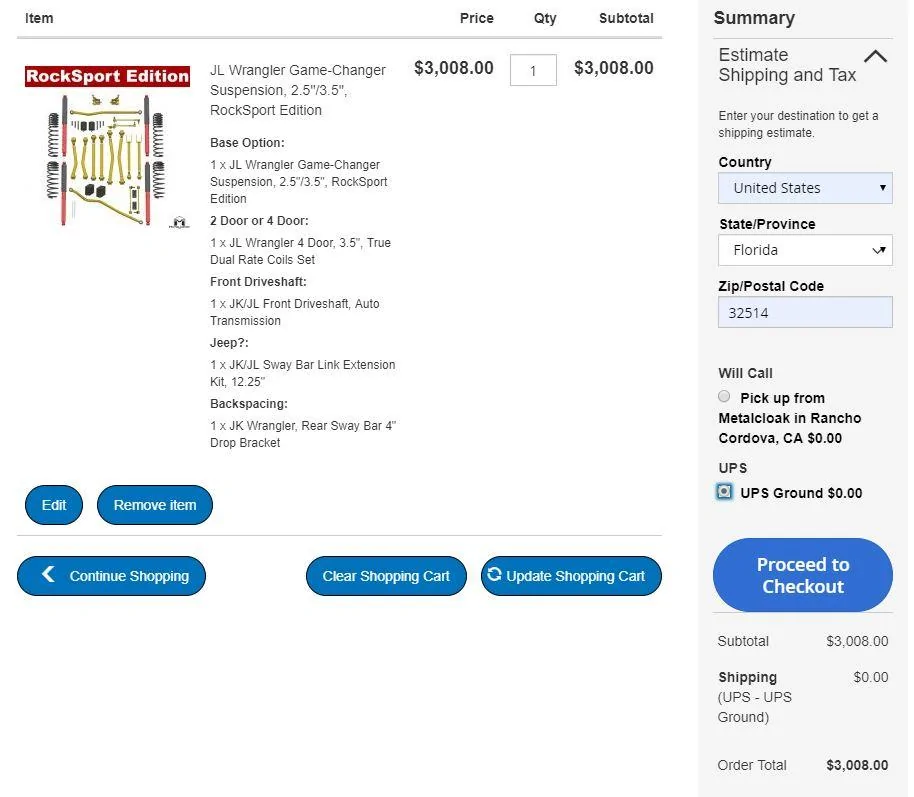Click the Update Shopping Cart text
The width and height of the screenshot is (914, 797).
[575, 576]
